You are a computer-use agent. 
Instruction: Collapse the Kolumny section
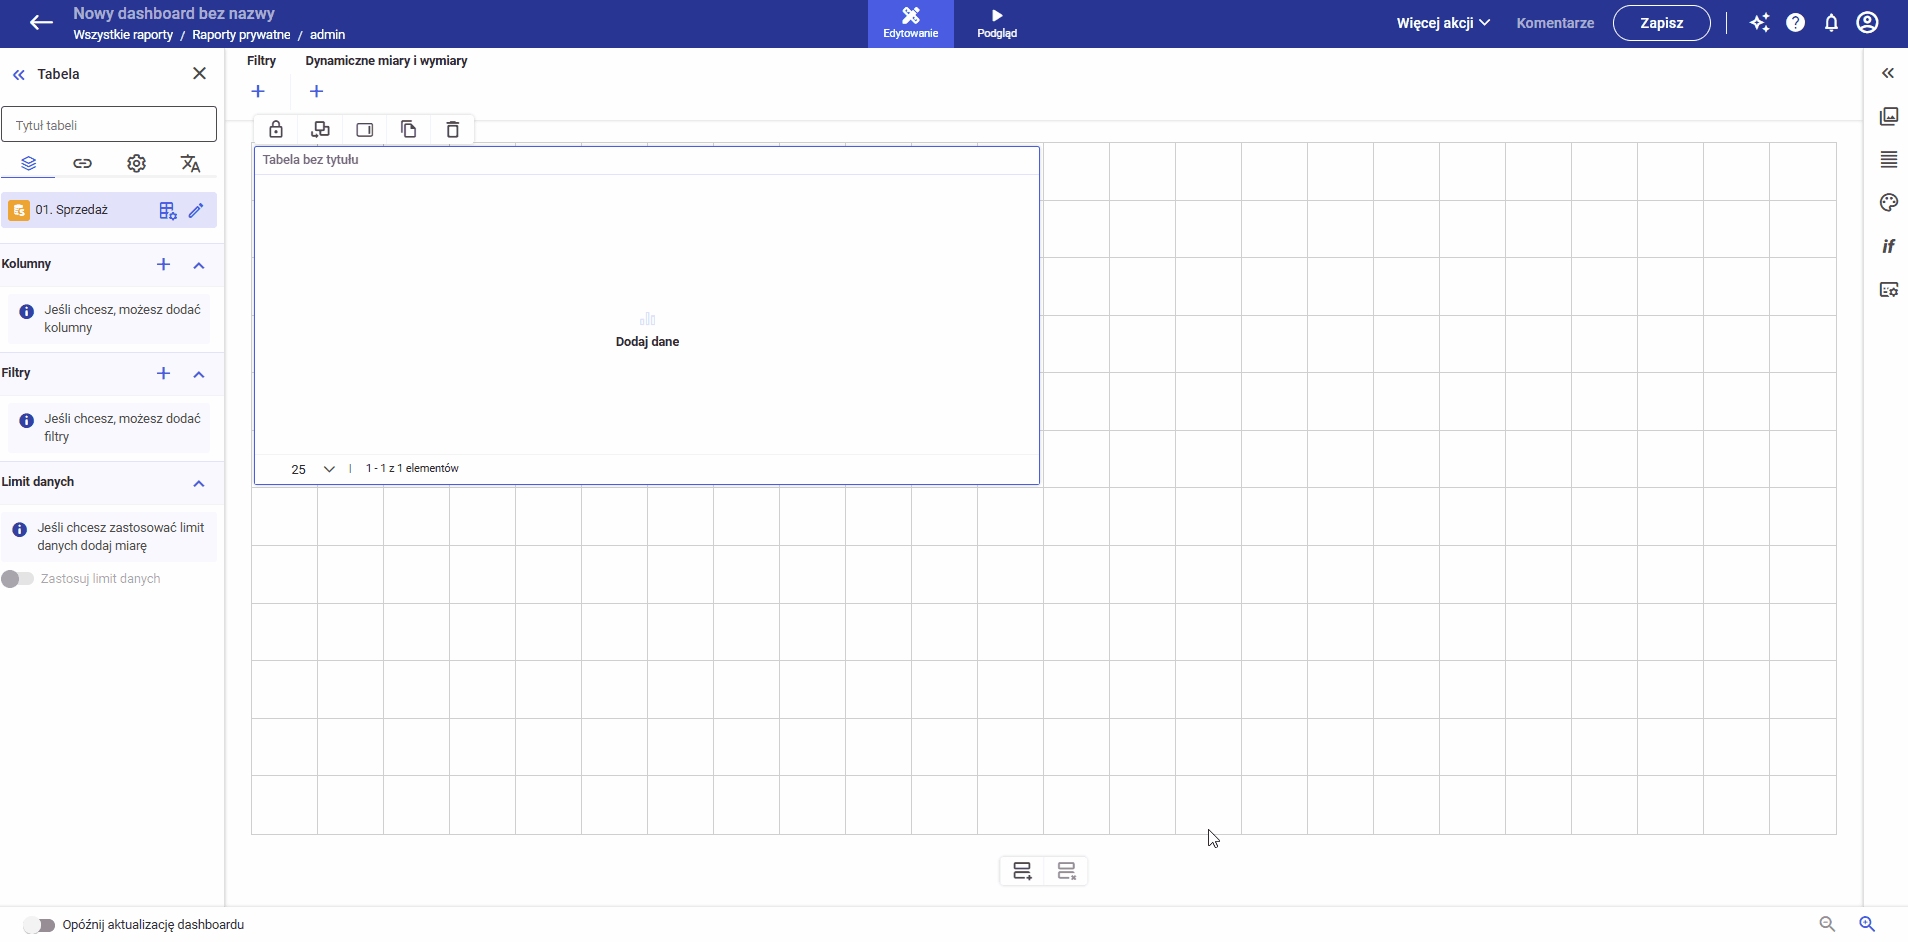click(199, 265)
